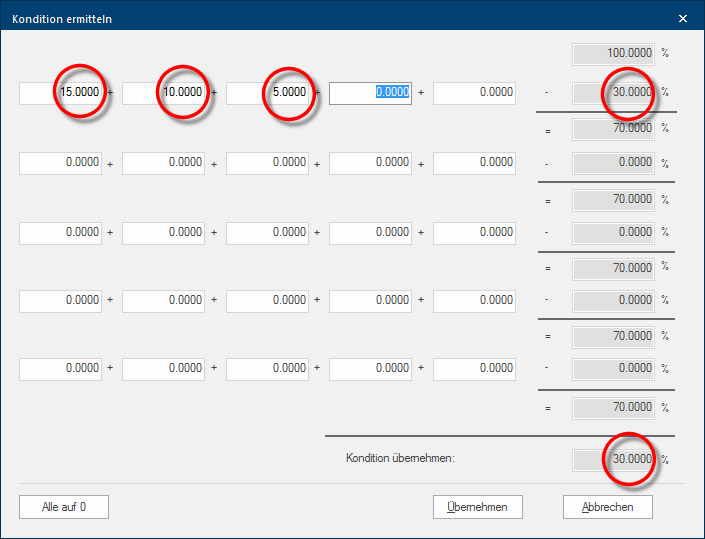
Task: Close the "Kondition ermitteln" window
Action: tap(683, 18)
